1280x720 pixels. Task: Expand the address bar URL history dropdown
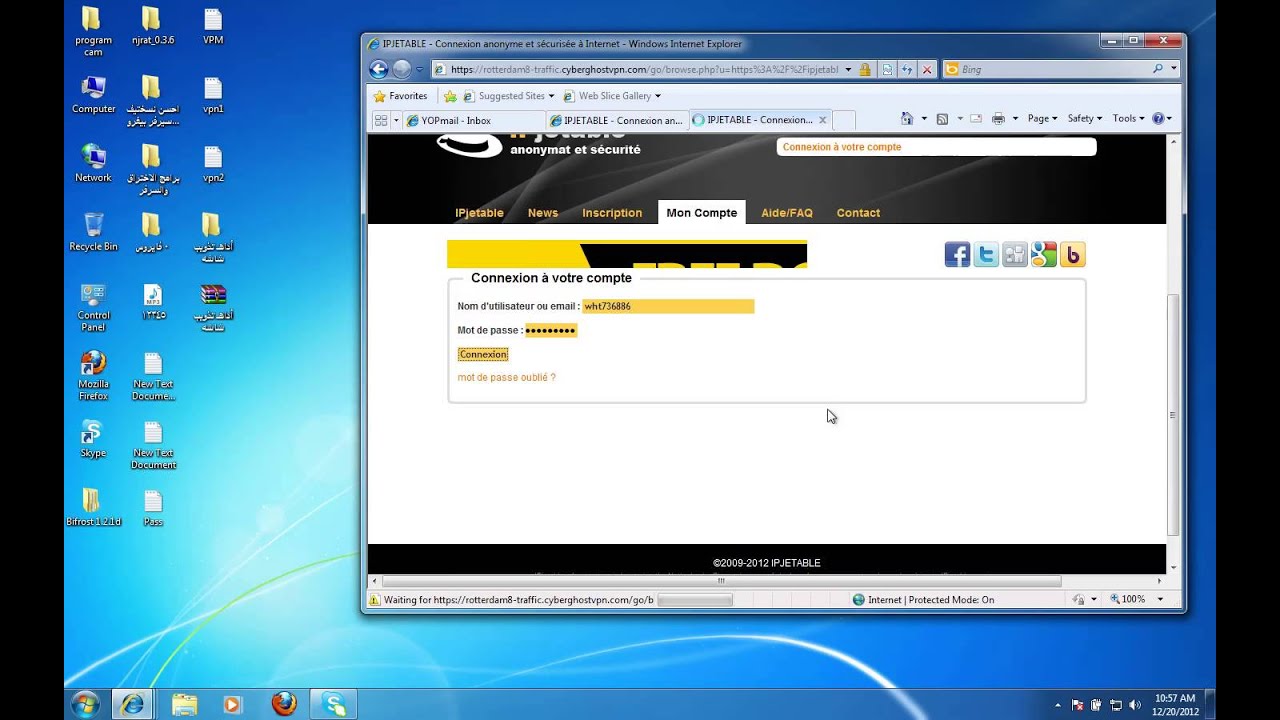(x=848, y=70)
